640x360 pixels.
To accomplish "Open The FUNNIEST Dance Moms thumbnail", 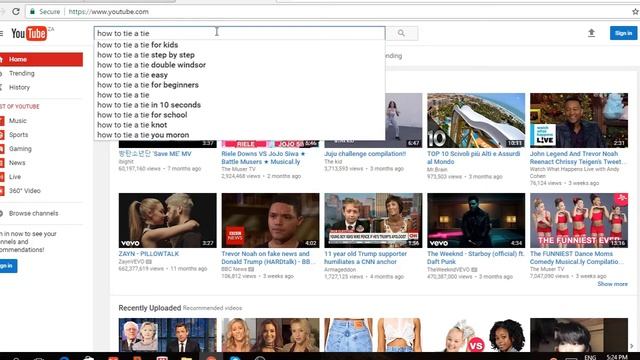I will 579,220.
